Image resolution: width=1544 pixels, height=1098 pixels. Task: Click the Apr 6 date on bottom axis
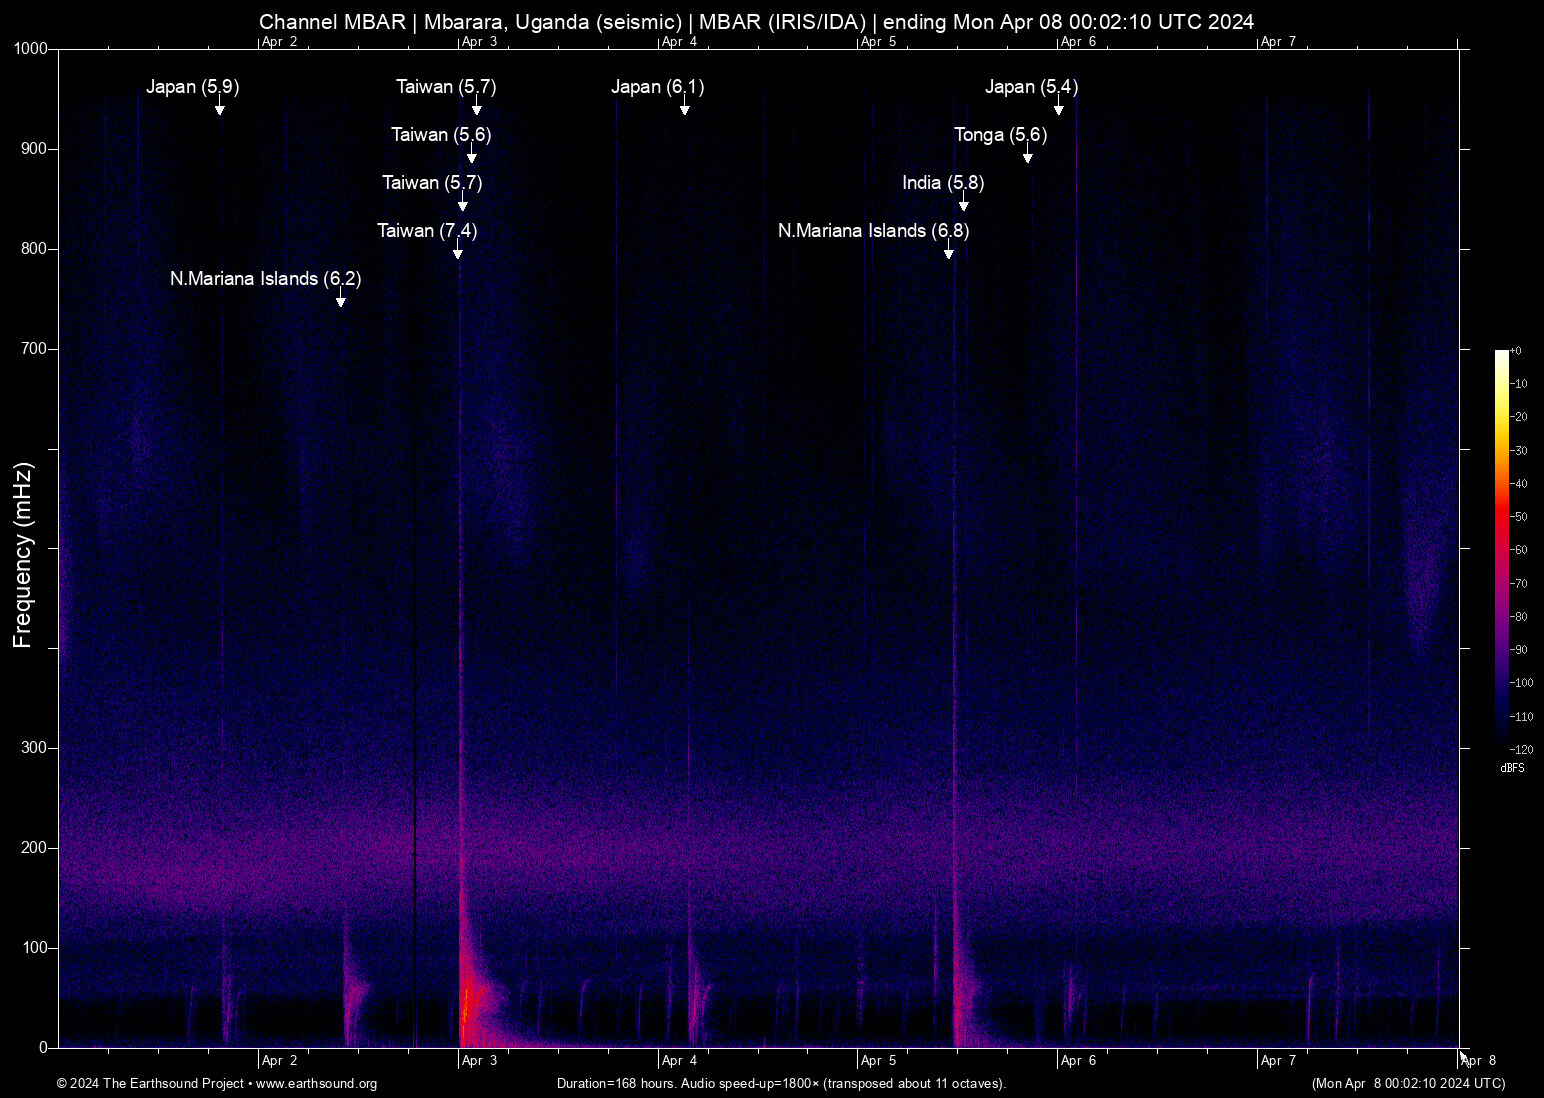point(1078,1060)
